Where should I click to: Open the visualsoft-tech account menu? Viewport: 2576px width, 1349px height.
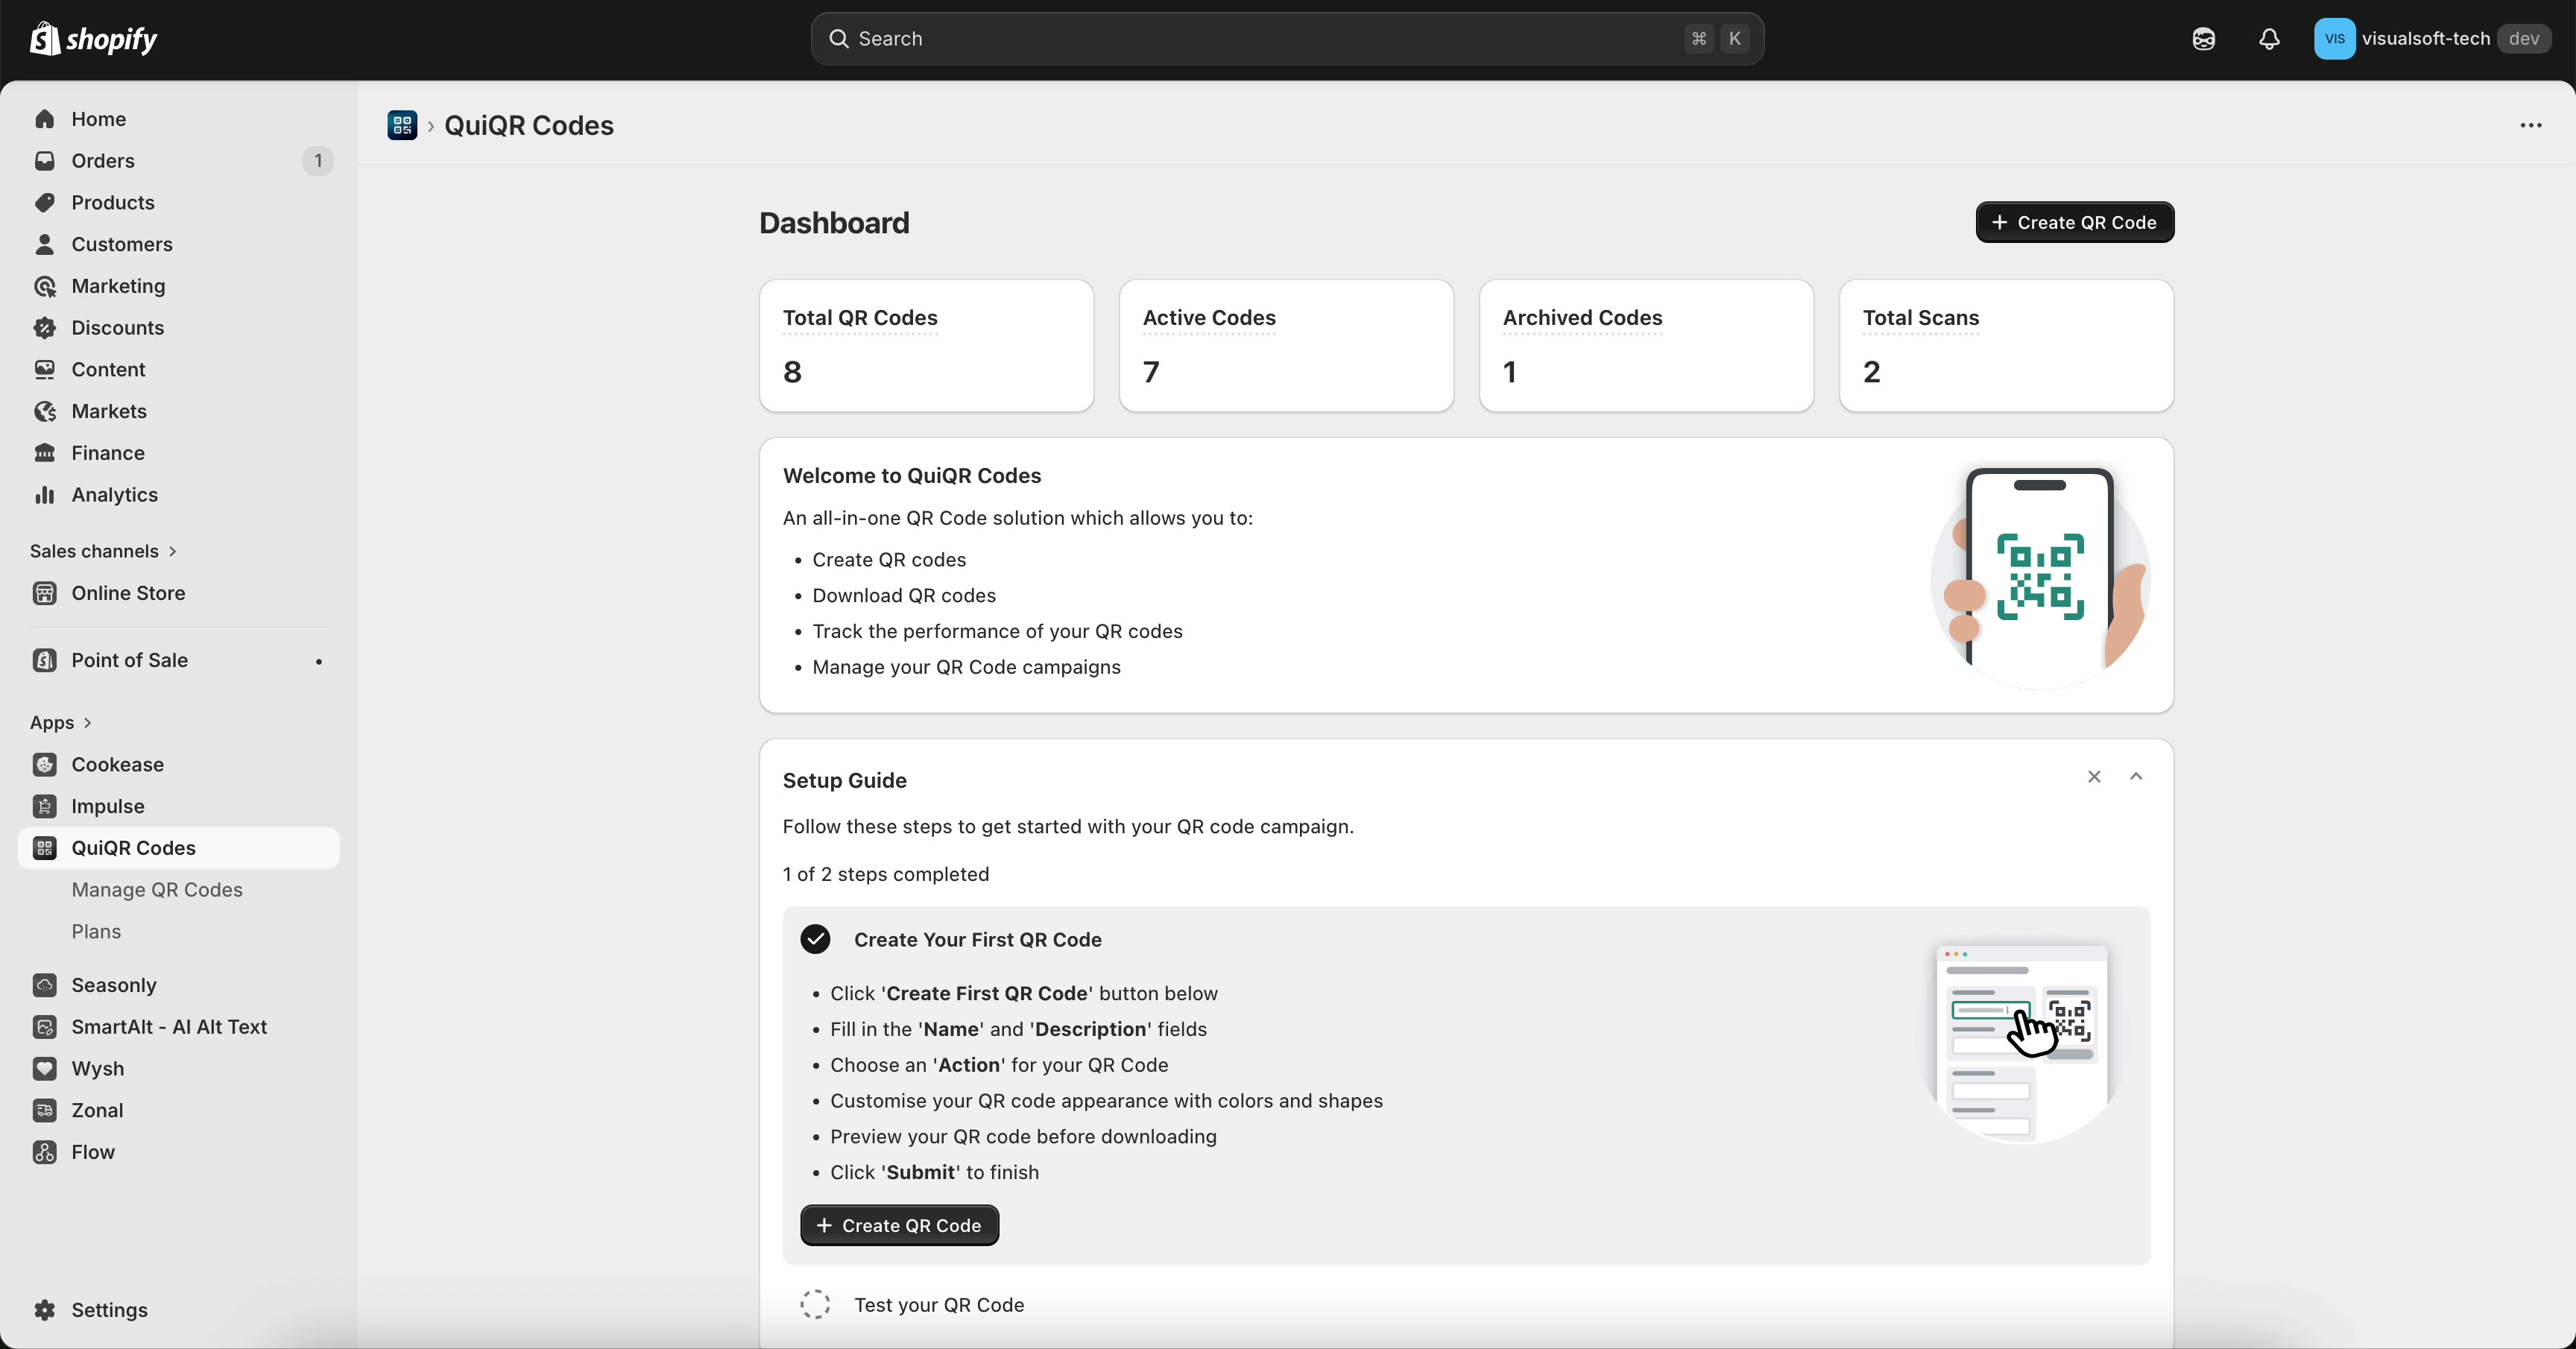click(2432, 39)
